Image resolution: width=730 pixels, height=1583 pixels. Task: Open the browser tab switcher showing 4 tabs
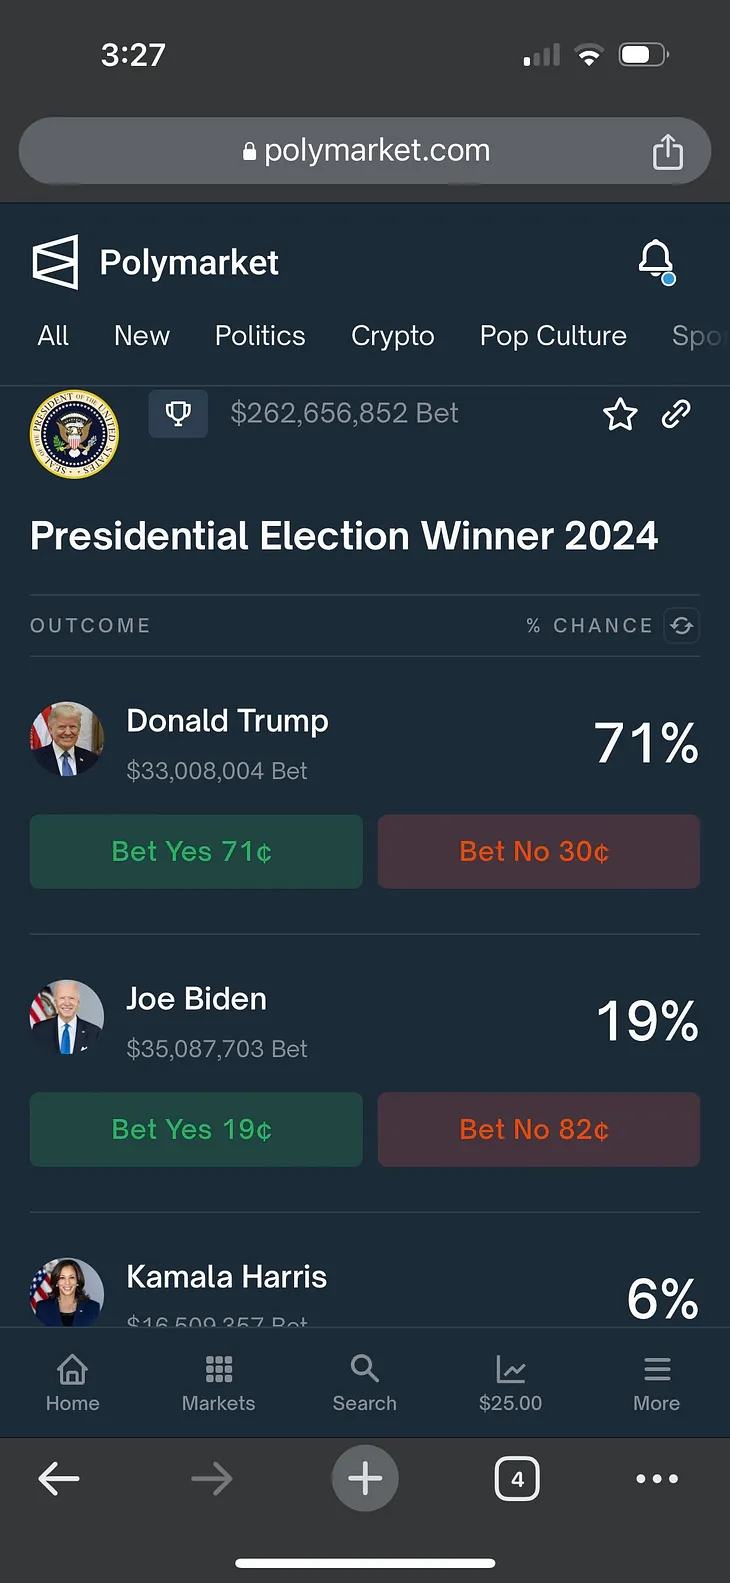point(517,1478)
